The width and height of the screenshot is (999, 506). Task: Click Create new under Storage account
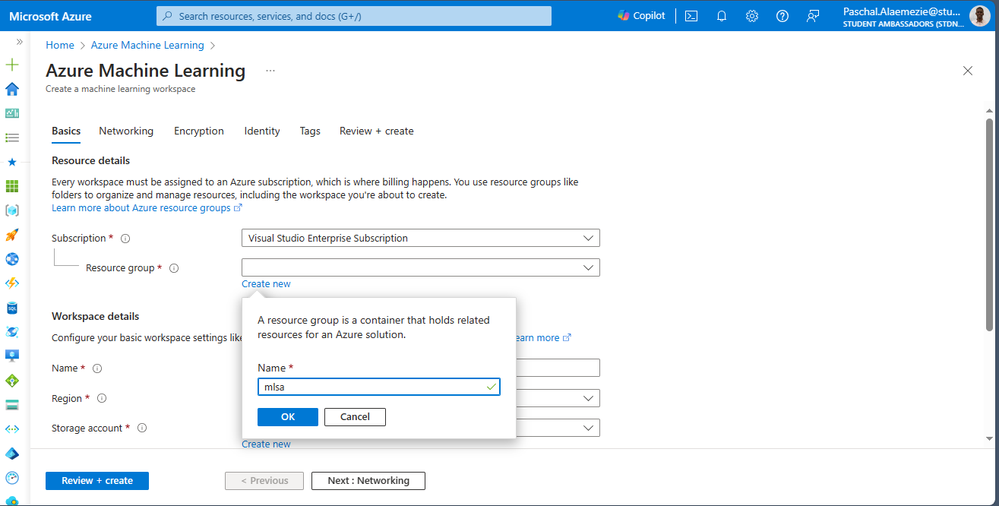point(266,444)
